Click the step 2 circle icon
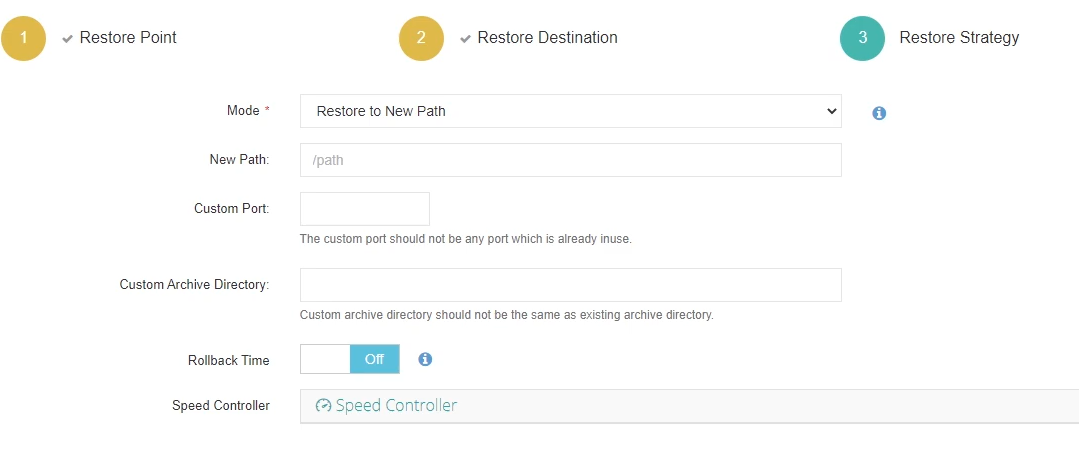Viewport: 1079px width, 471px height. tap(421, 38)
